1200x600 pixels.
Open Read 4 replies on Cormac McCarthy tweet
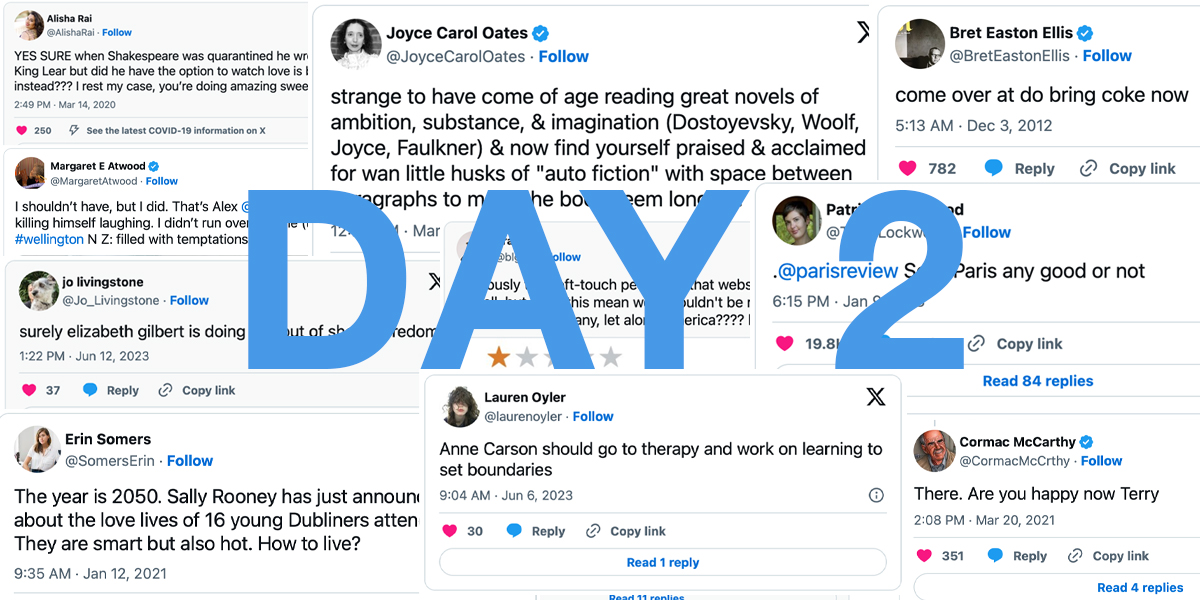point(1140,587)
